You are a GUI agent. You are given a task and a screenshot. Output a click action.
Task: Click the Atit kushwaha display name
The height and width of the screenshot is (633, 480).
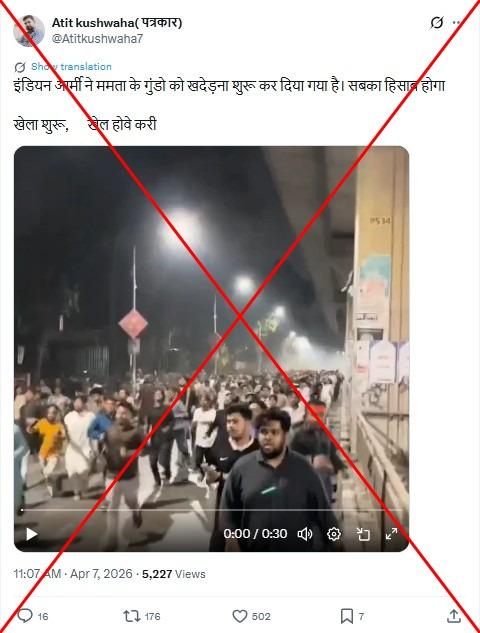[x=117, y=23]
